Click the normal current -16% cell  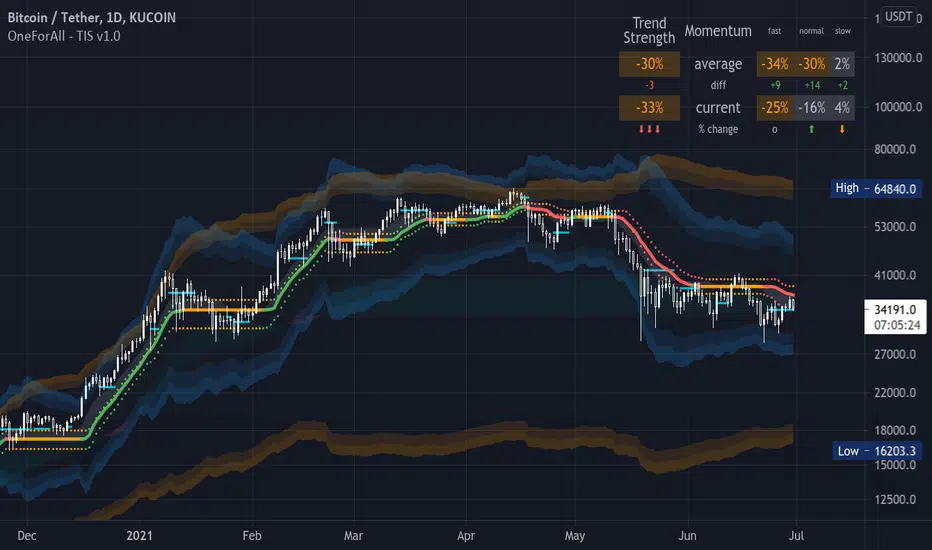pos(812,108)
